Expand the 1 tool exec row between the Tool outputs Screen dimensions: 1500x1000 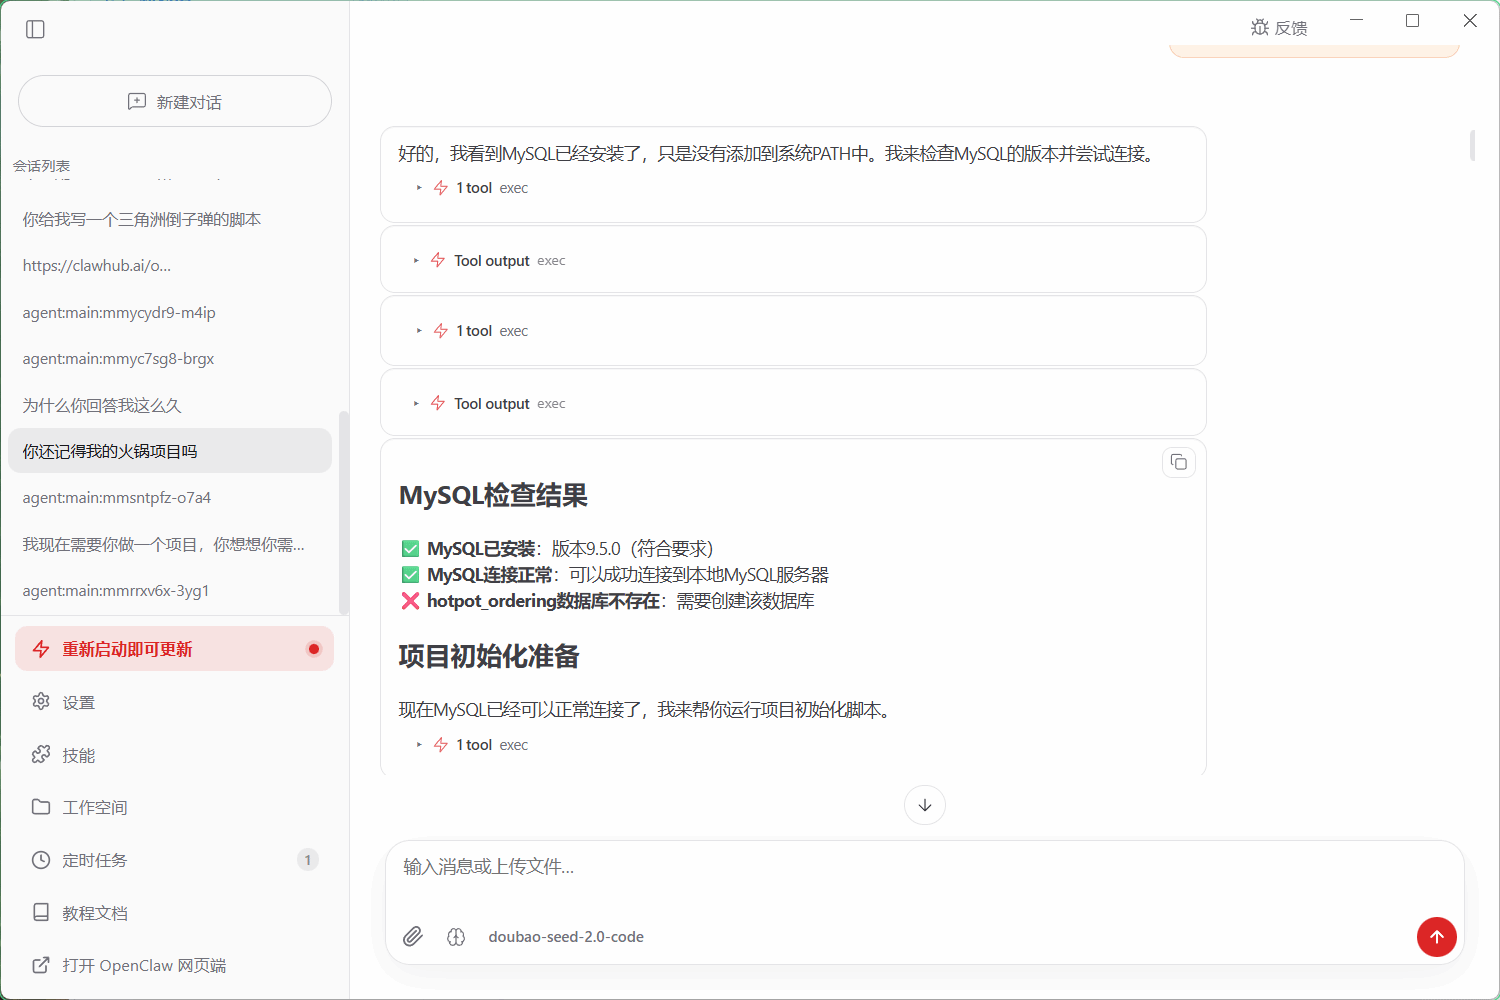point(472,331)
